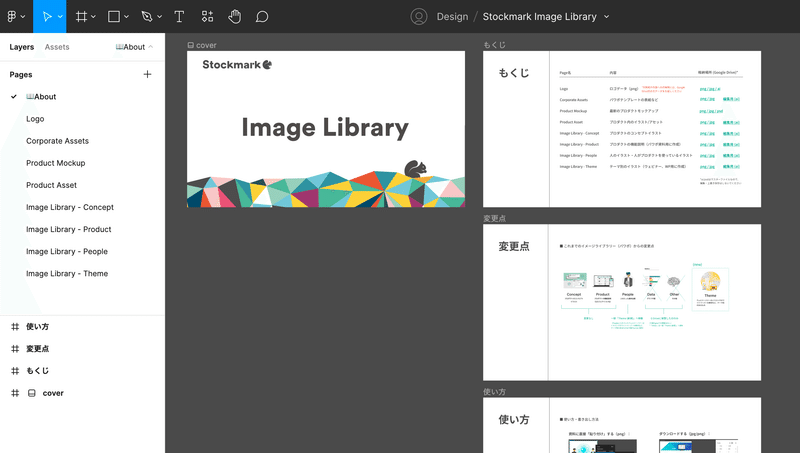This screenshot has height=453, width=800.
Task: Select the Hand tool
Action: 234,17
